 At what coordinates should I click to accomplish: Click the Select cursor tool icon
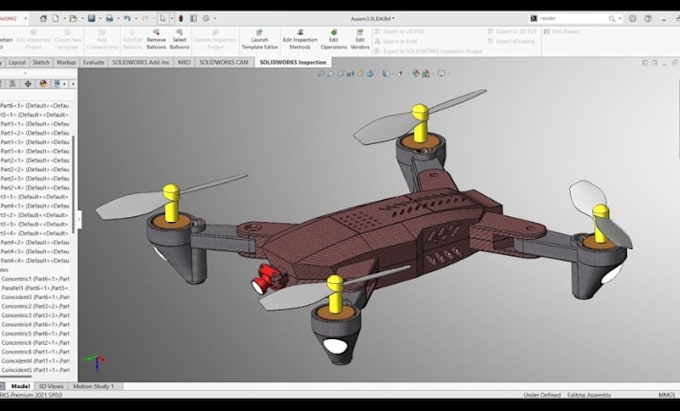click(x=163, y=19)
